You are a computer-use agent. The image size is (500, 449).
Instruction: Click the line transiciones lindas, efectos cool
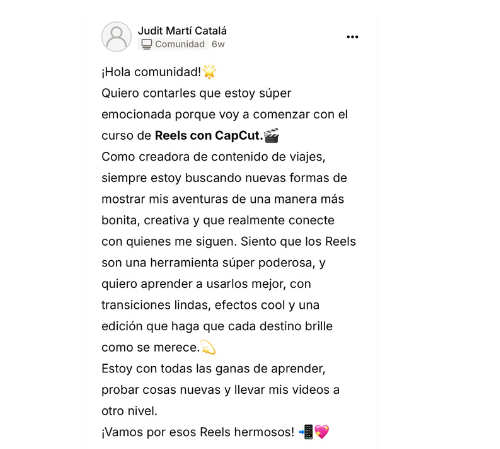[210, 305]
